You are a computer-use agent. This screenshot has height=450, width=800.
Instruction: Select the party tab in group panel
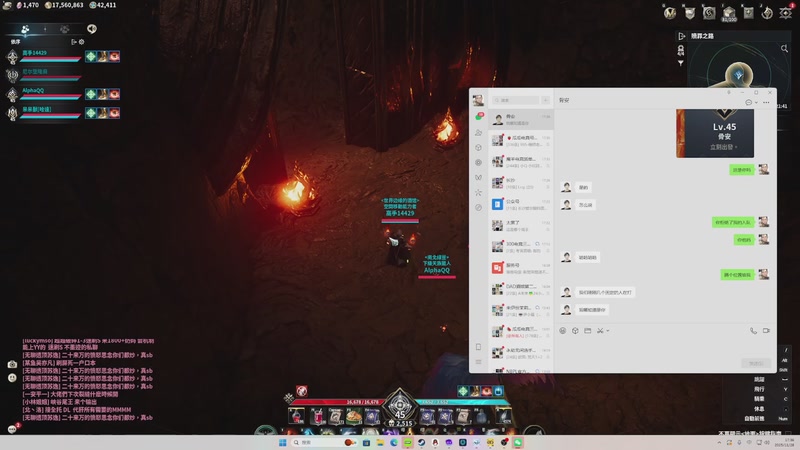tap(24, 29)
